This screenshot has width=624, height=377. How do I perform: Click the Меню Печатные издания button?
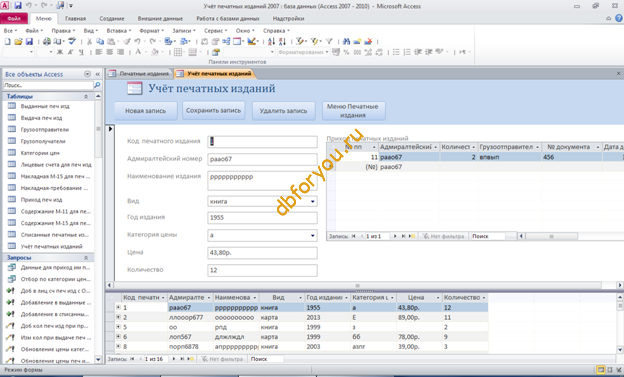[353, 110]
